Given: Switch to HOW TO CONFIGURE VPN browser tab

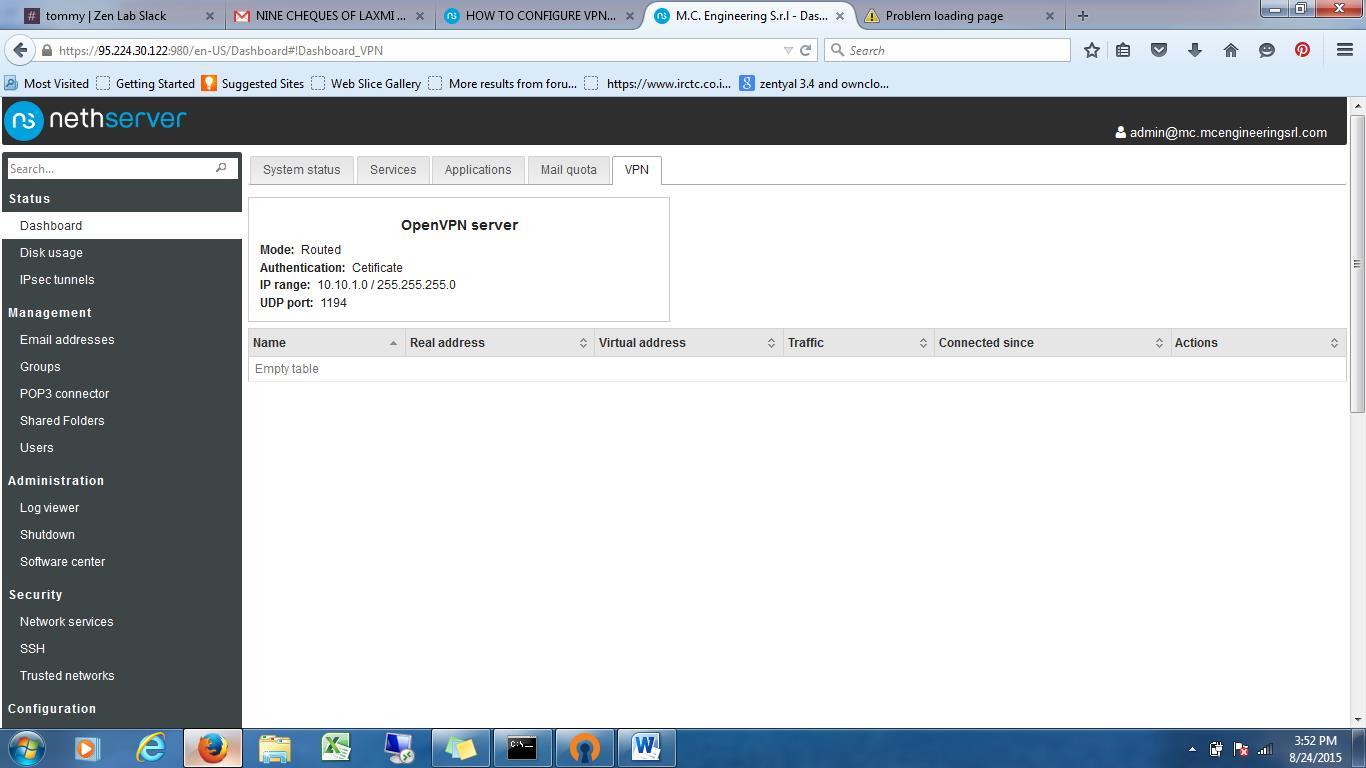Looking at the screenshot, I should coord(541,16).
